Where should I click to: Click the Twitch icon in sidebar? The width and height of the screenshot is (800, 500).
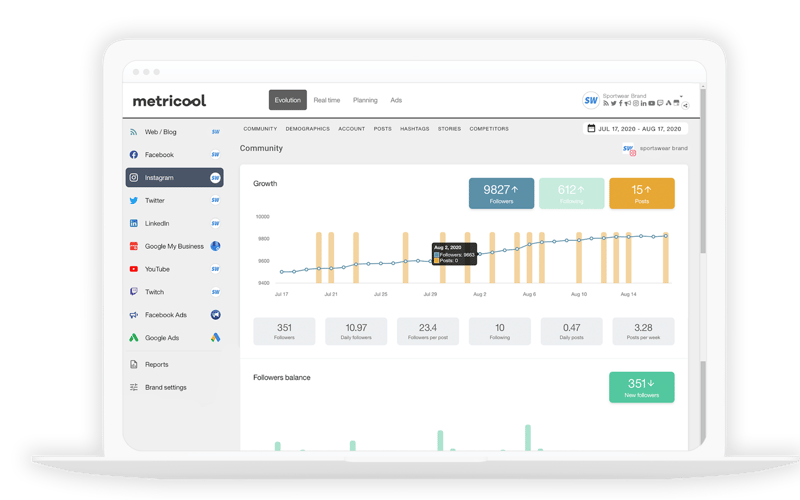tap(134, 292)
